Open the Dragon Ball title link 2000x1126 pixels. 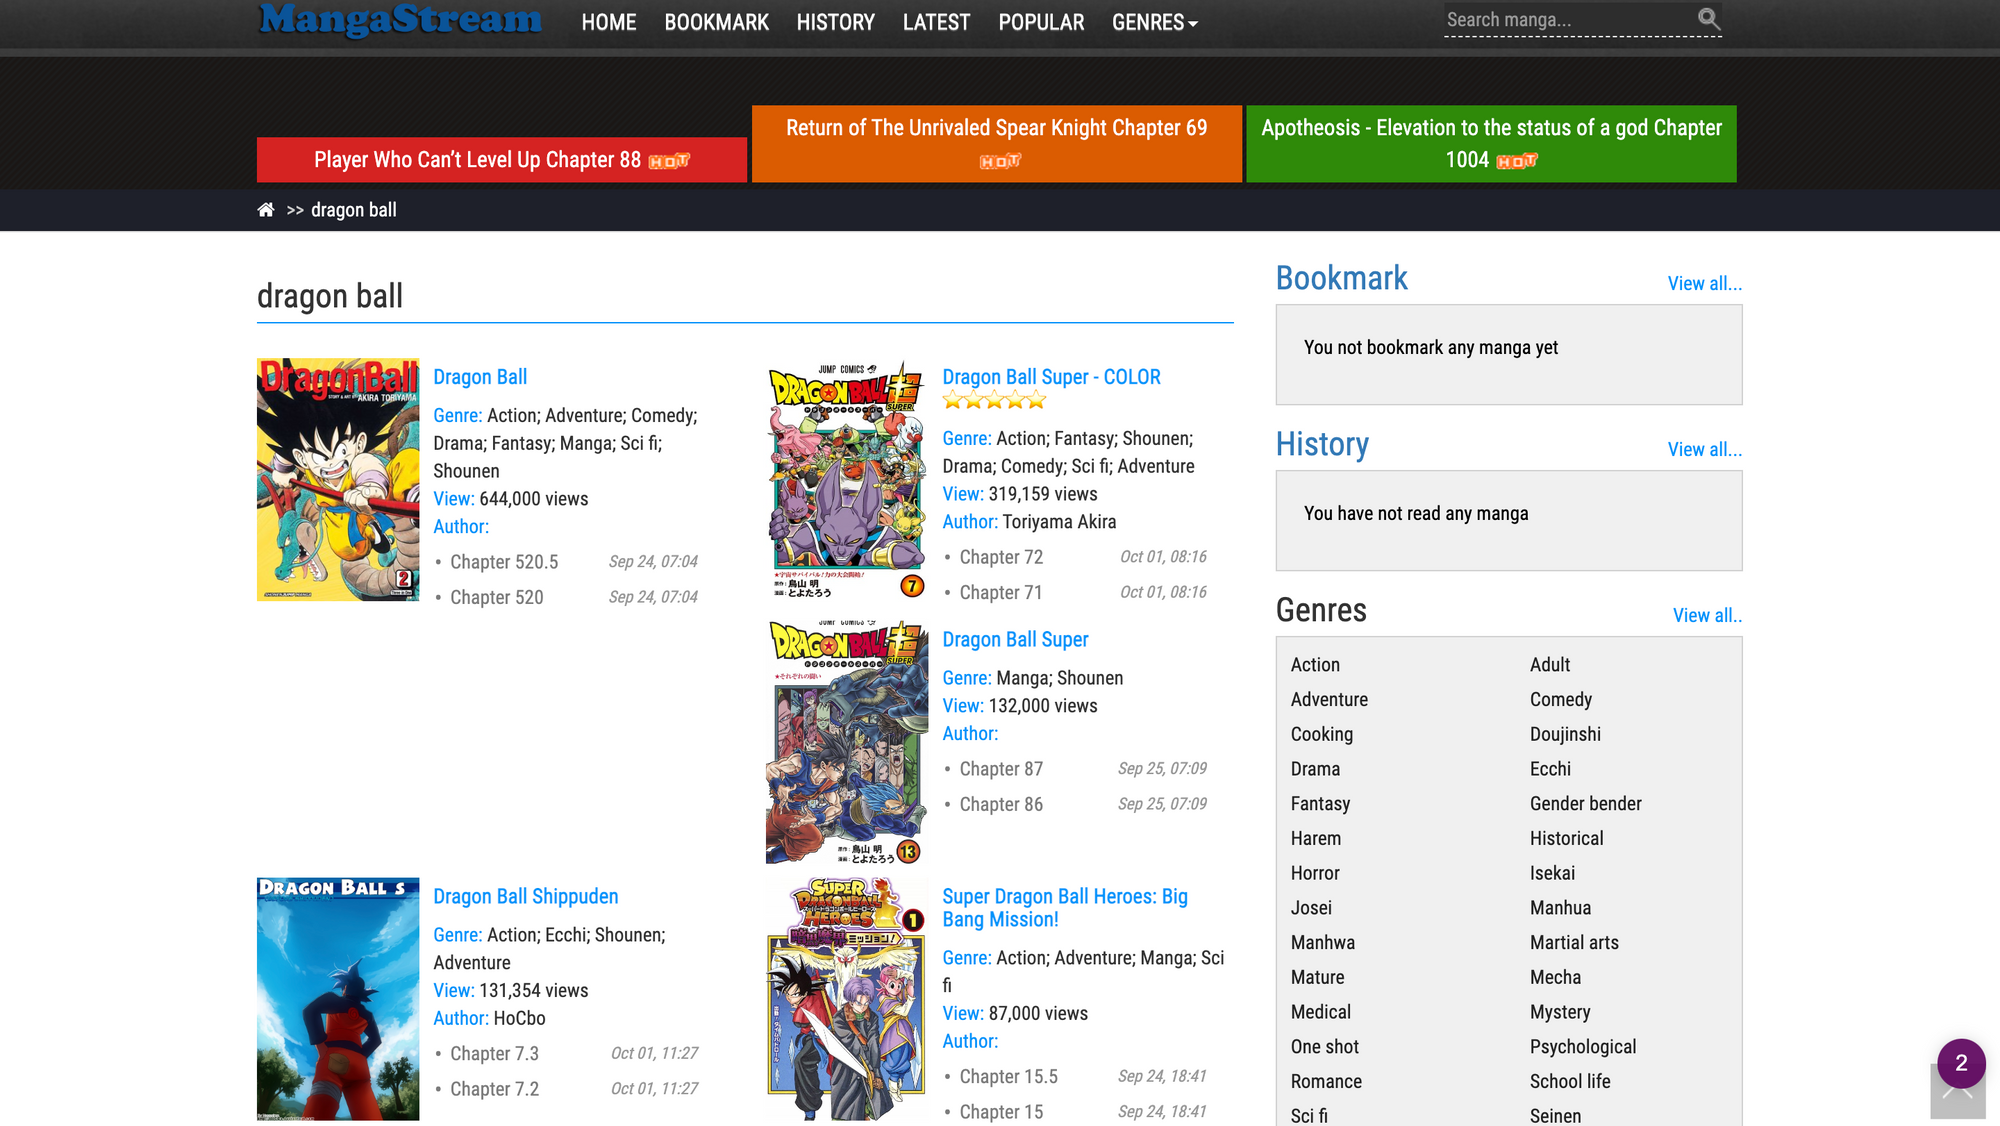480,377
